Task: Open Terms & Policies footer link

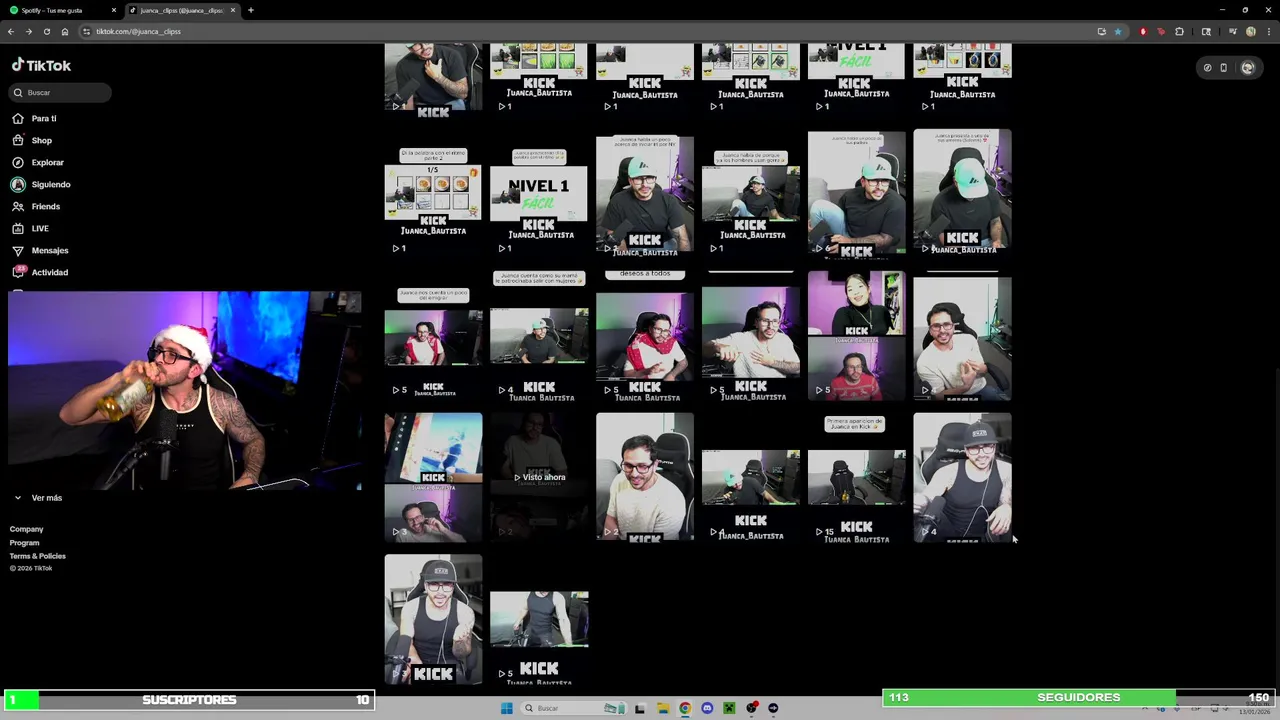Action: (37, 556)
